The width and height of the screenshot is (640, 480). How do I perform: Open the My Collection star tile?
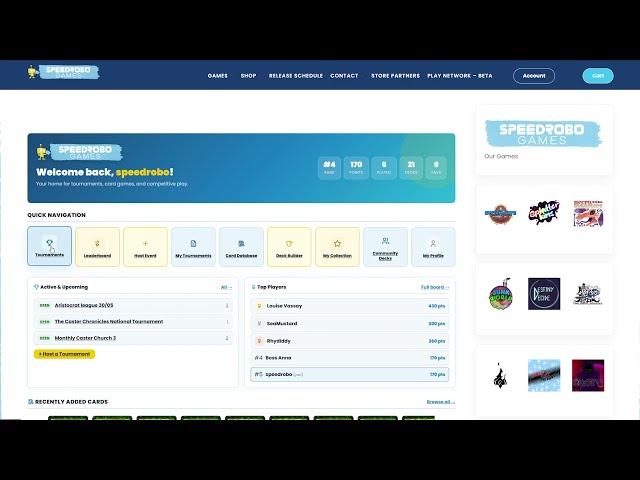click(x=337, y=247)
